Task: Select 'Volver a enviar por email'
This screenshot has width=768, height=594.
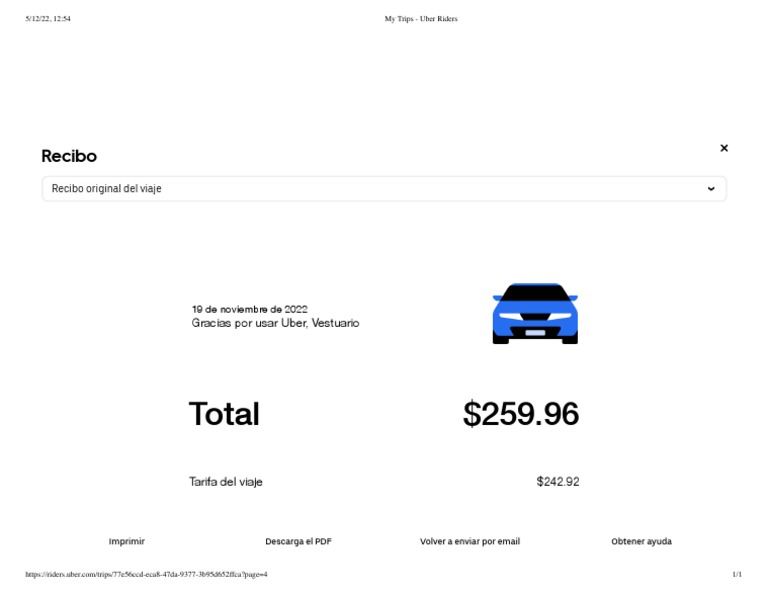Action: [x=470, y=541]
